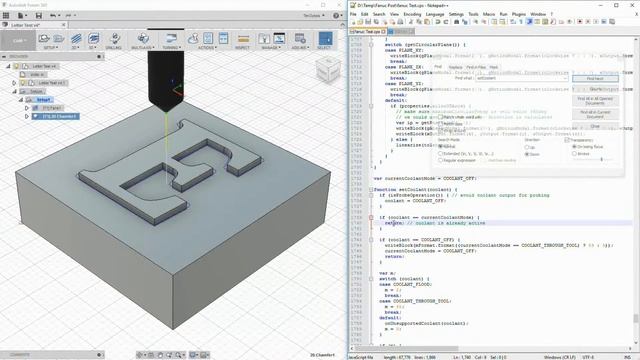Click the Close button in Find dialog
Screen dimensions: 640x360
(x=595, y=126)
